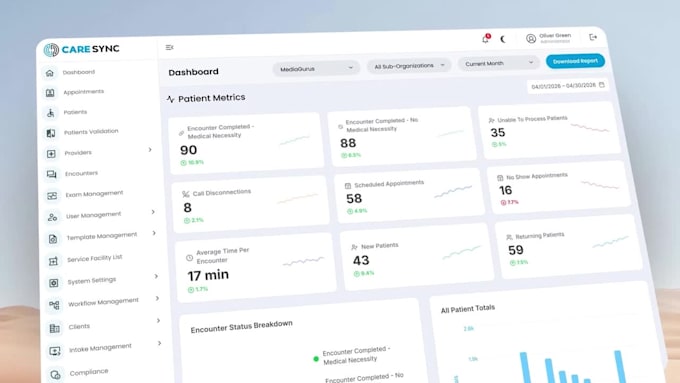Viewport: 680px width, 383px height.
Task: Click the Download Report button
Action: point(575,61)
